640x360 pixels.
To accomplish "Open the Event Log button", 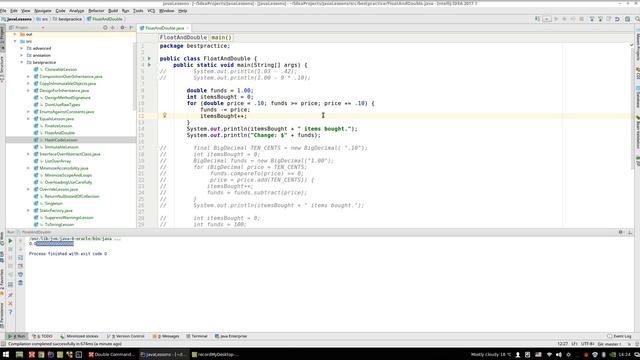I will point(620,336).
